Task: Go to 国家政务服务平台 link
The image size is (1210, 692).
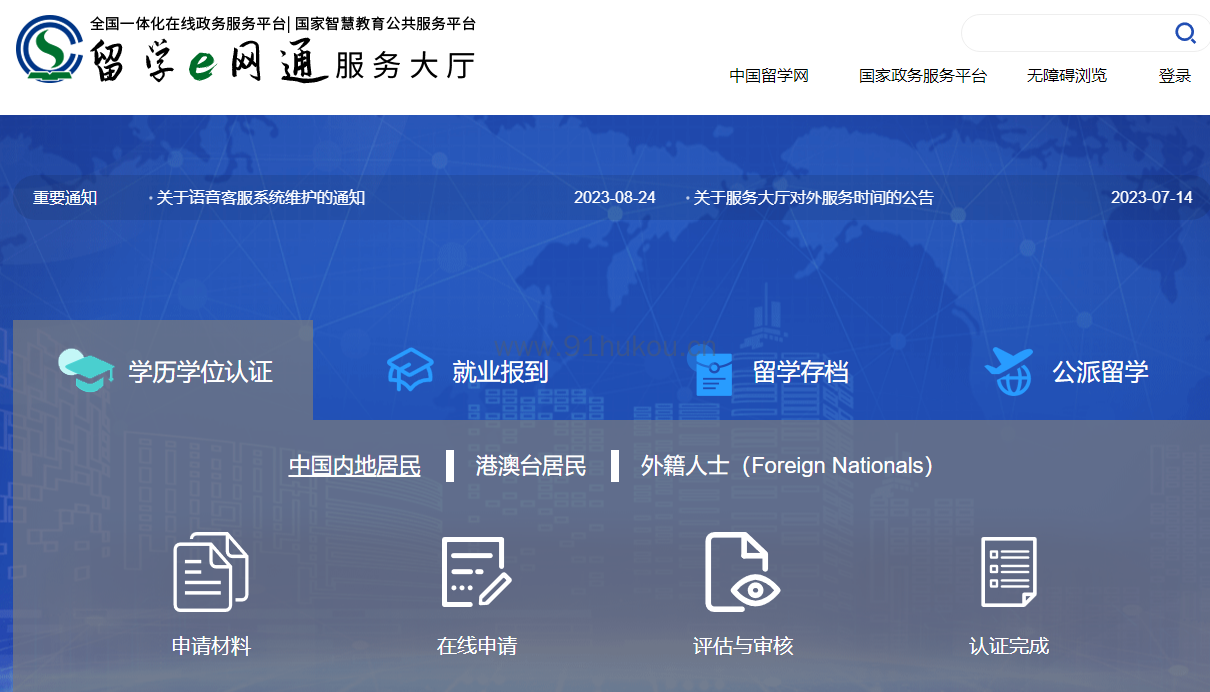Action: pyautogui.click(x=922, y=76)
